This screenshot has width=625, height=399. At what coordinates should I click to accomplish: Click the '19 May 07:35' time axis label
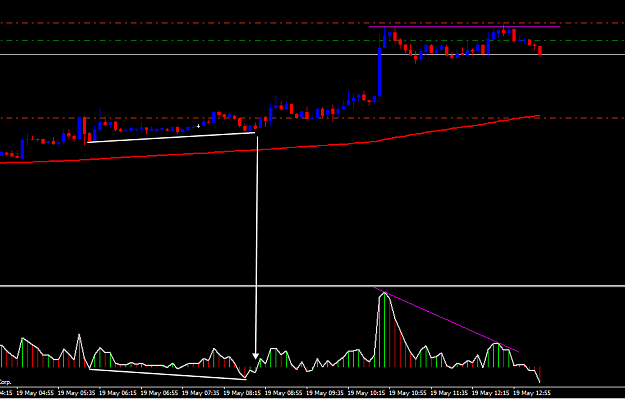coord(200,393)
